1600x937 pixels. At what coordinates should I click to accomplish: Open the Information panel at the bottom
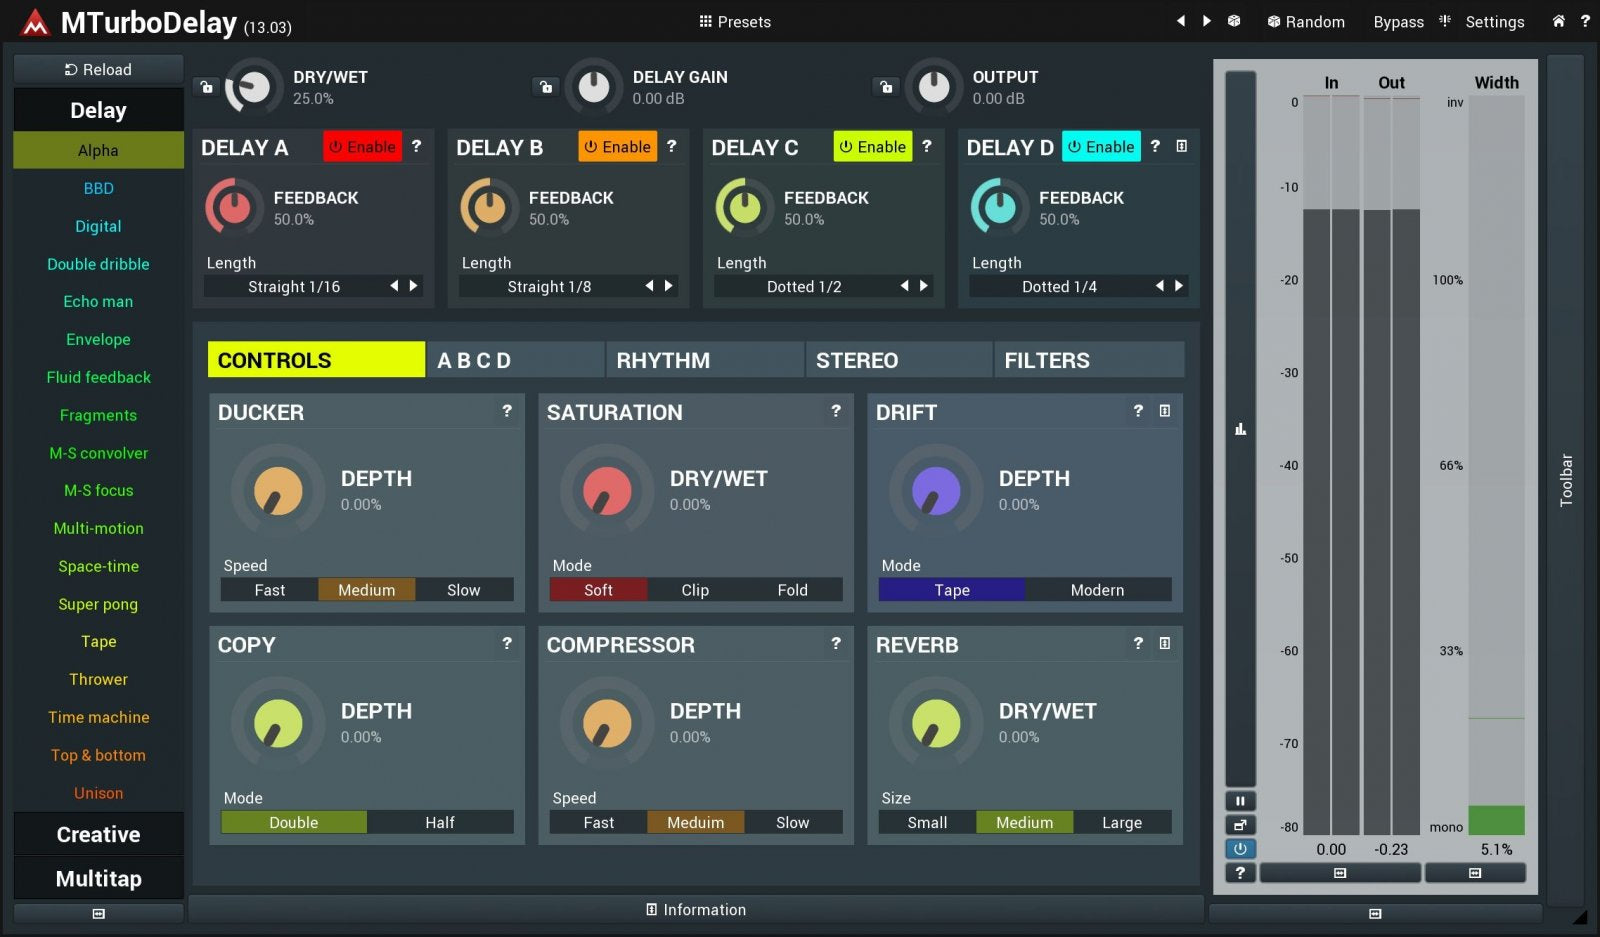[695, 909]
